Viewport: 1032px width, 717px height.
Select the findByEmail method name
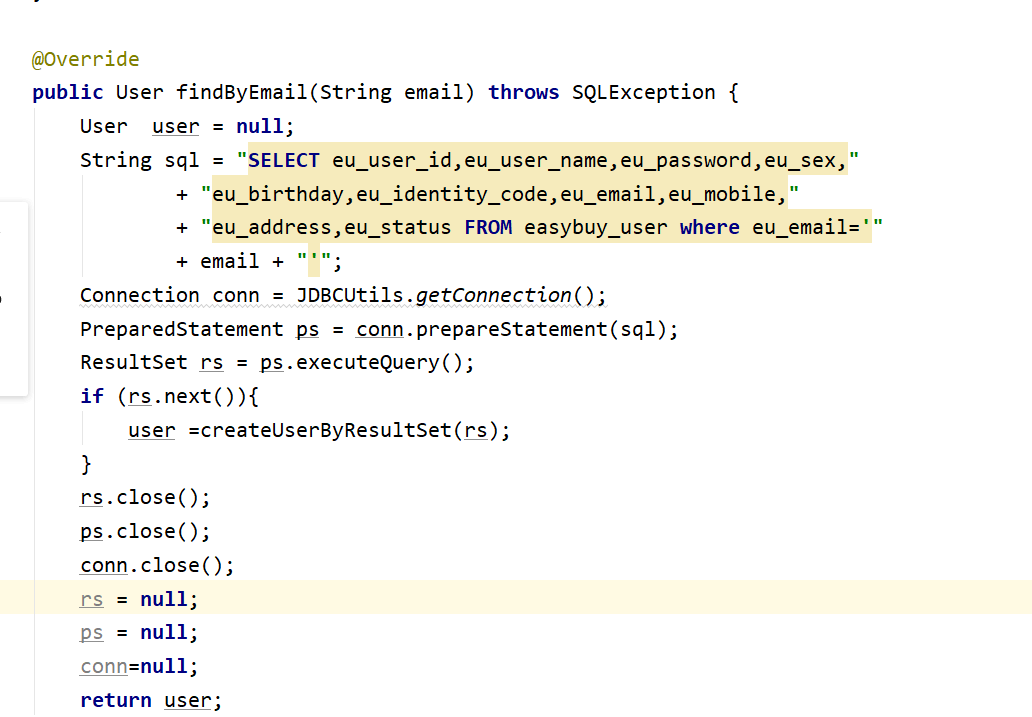pos(241,91)
